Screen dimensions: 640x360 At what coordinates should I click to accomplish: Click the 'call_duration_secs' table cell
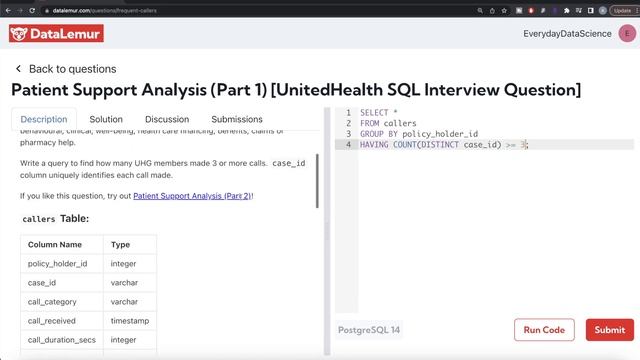62,340
